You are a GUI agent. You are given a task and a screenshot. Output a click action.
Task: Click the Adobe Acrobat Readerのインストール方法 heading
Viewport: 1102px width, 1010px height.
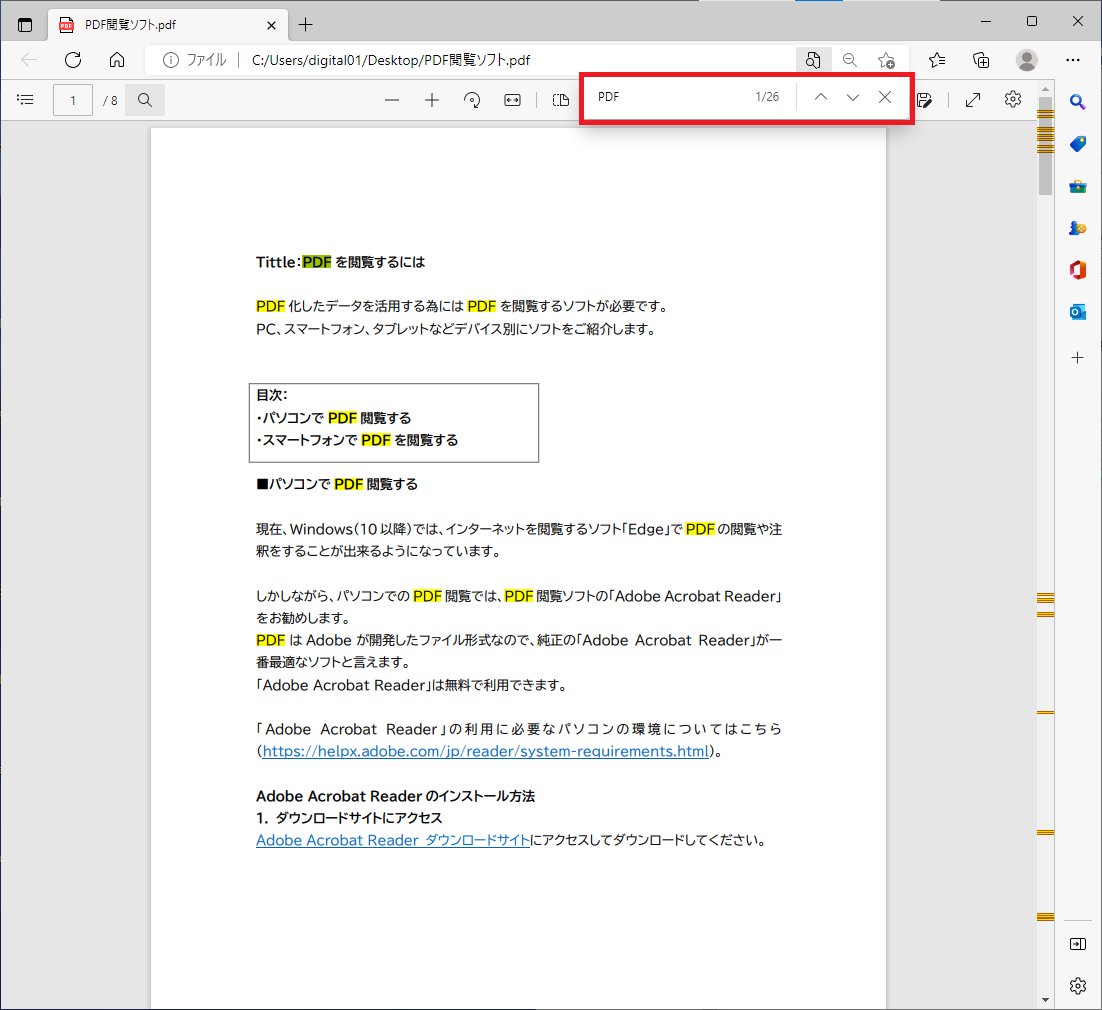point(395,796)
